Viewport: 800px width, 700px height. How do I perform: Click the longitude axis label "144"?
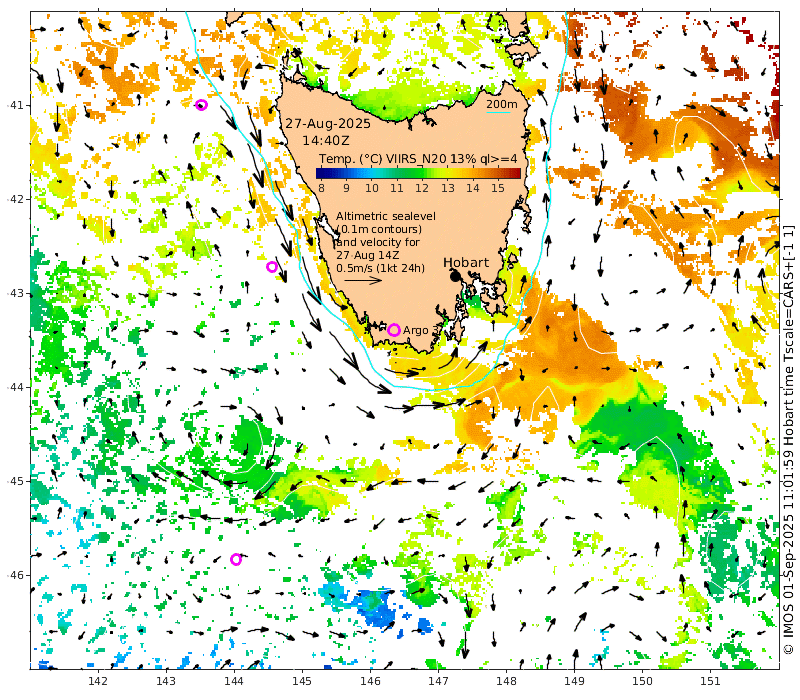[234, 681]
